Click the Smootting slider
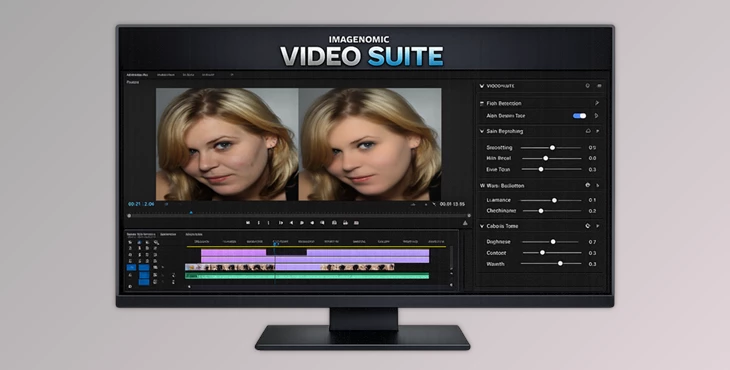730x370 pixels. [551, 148]
